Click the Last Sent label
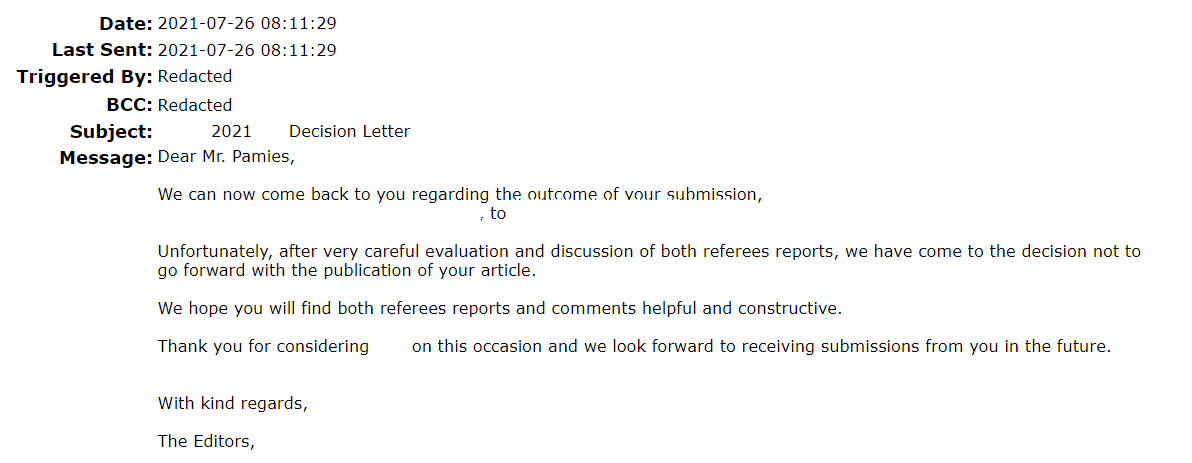The width and height of the screenshot is (1192, 463). (103, 50)
